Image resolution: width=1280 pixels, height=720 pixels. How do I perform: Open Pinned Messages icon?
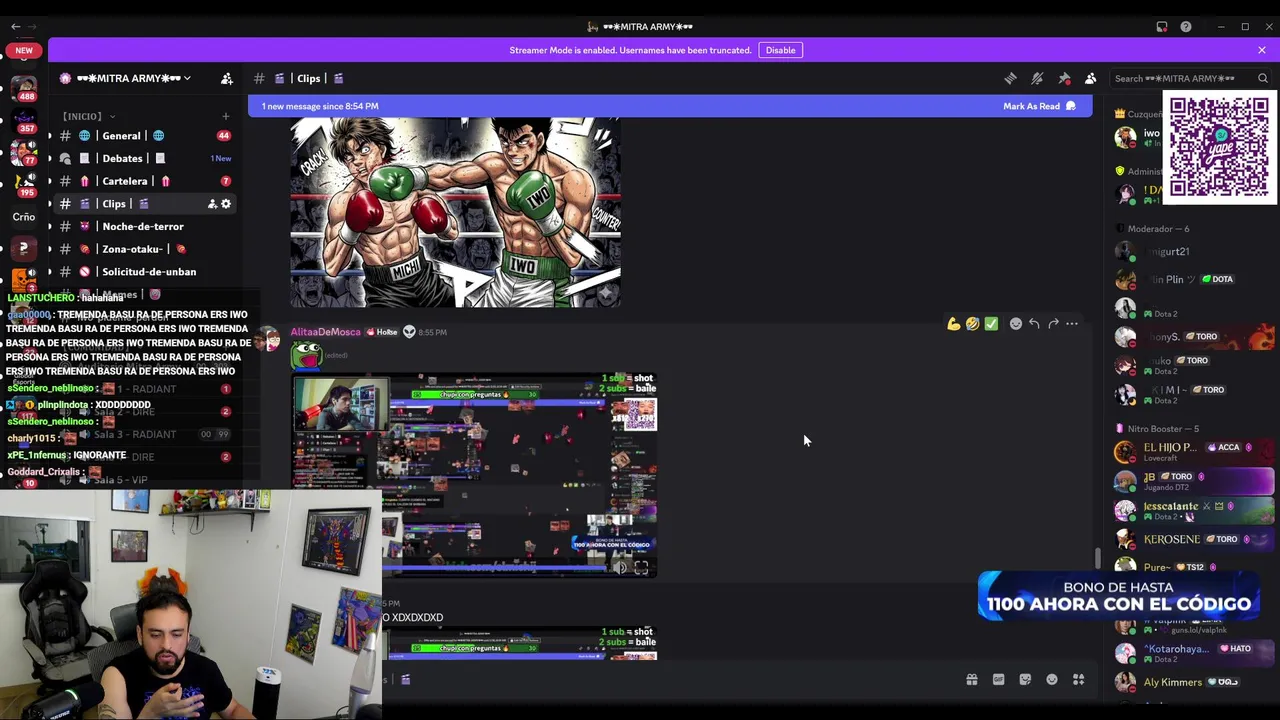coord(1064,78)
